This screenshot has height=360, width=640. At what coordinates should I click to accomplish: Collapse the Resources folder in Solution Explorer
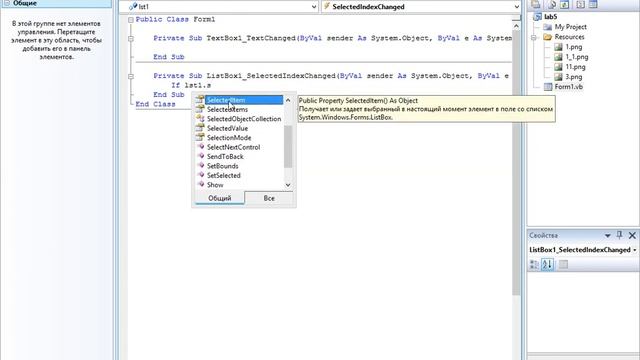click(533, 37)
